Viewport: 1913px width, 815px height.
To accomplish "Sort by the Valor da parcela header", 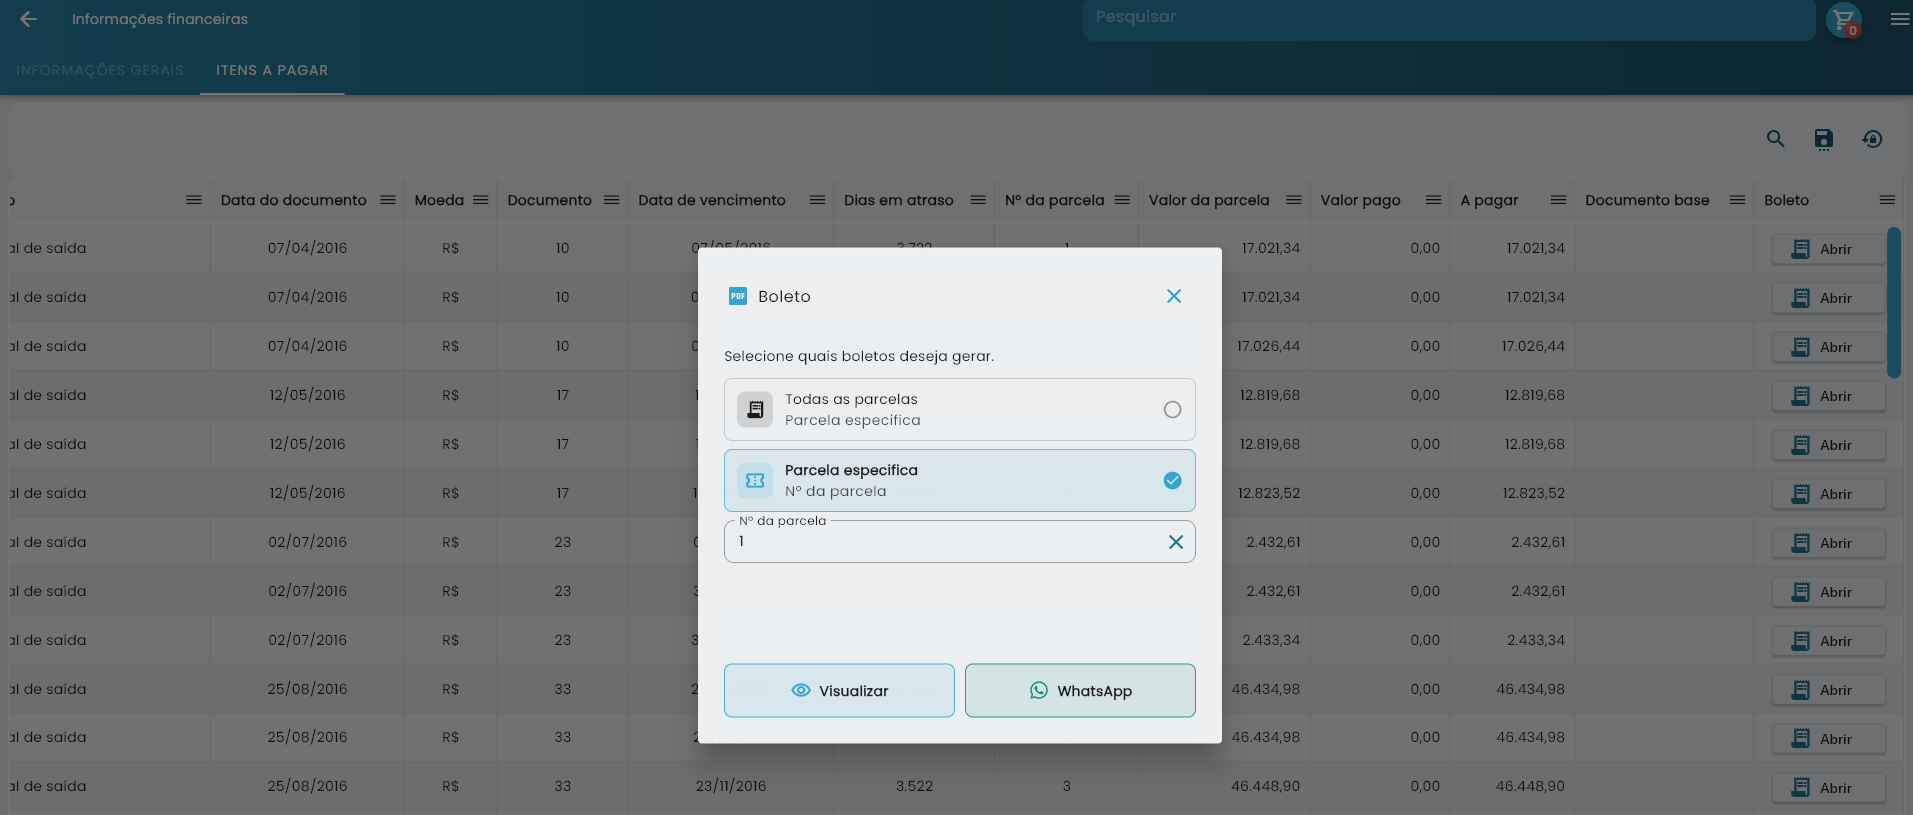I will 1209,200.
